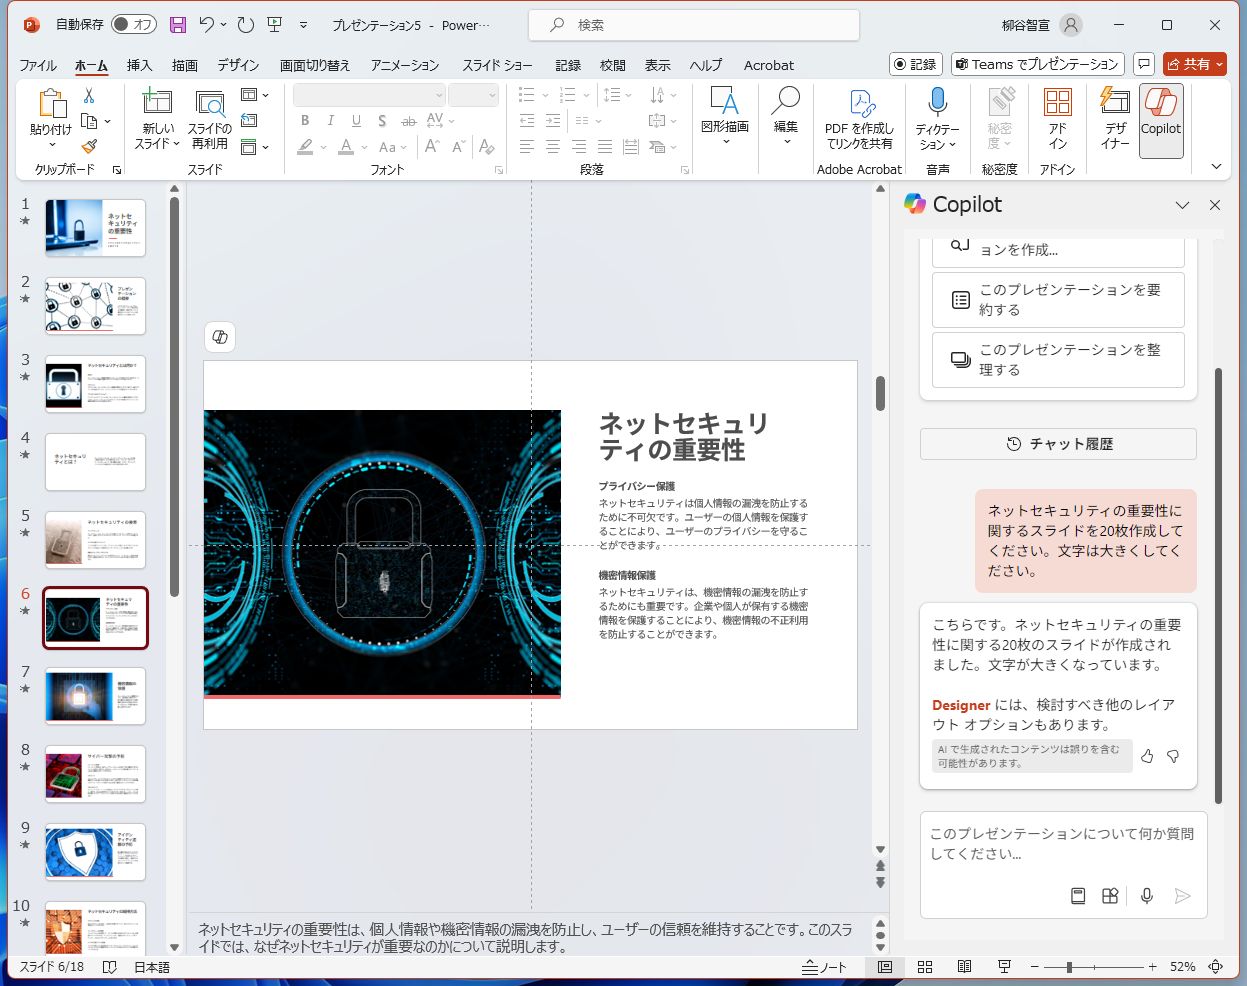Toggle strikethrough formatting button

coord(408,120)
